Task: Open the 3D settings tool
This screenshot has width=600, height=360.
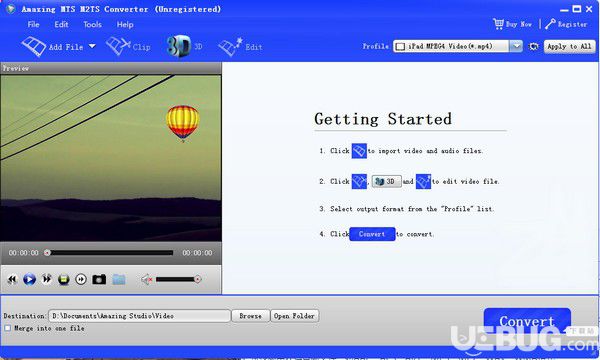Action: click(x=184, y=46)
